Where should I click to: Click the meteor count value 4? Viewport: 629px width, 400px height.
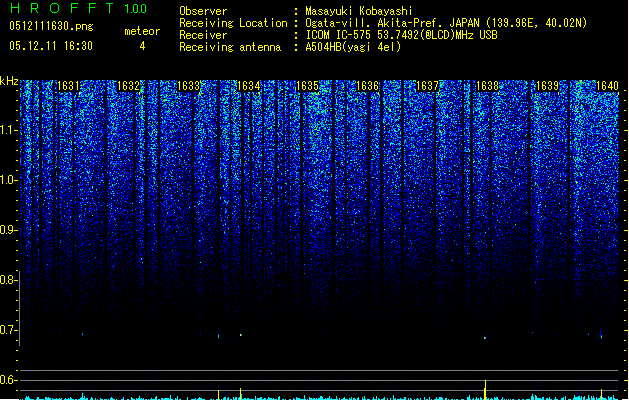point(142,46)
